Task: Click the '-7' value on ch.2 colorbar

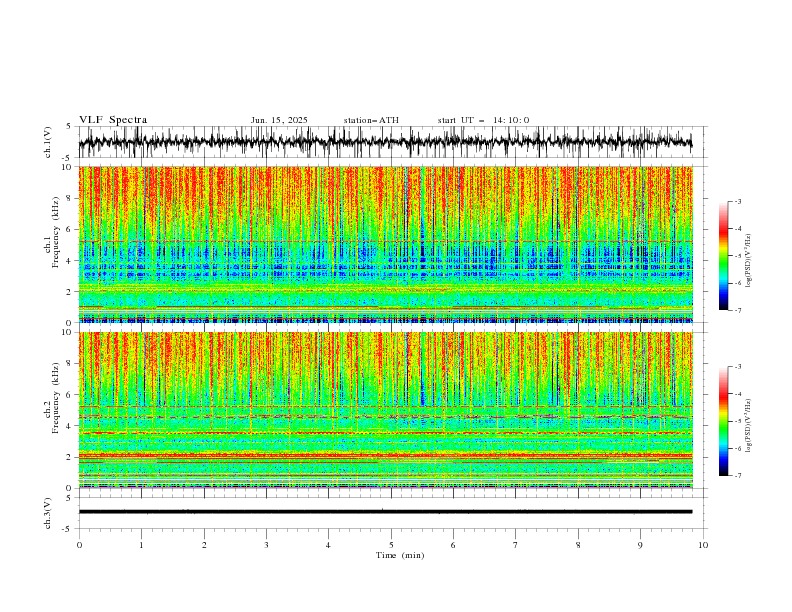Action: (737, 476)
